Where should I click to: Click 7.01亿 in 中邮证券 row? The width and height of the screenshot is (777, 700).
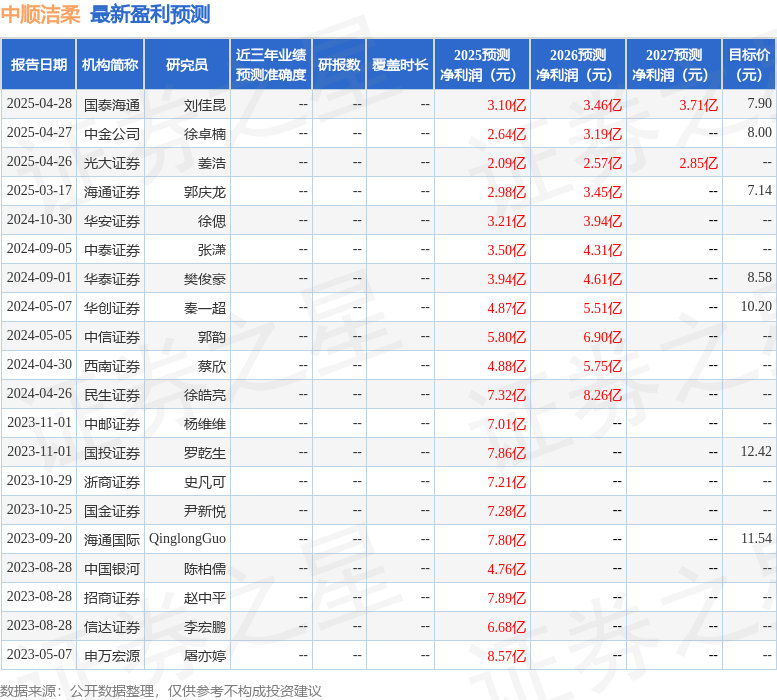point(506,424)
